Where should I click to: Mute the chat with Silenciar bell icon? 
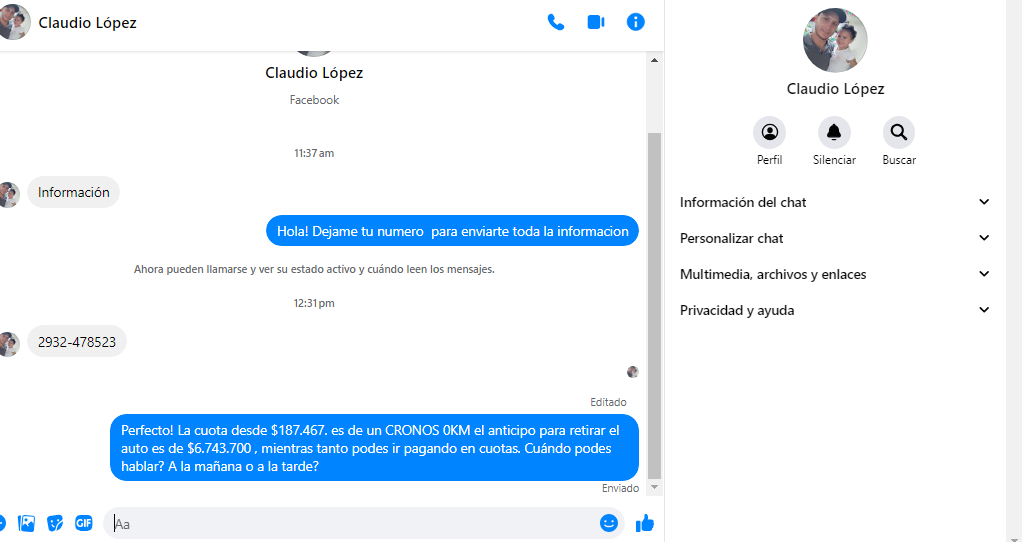[834, 132]
